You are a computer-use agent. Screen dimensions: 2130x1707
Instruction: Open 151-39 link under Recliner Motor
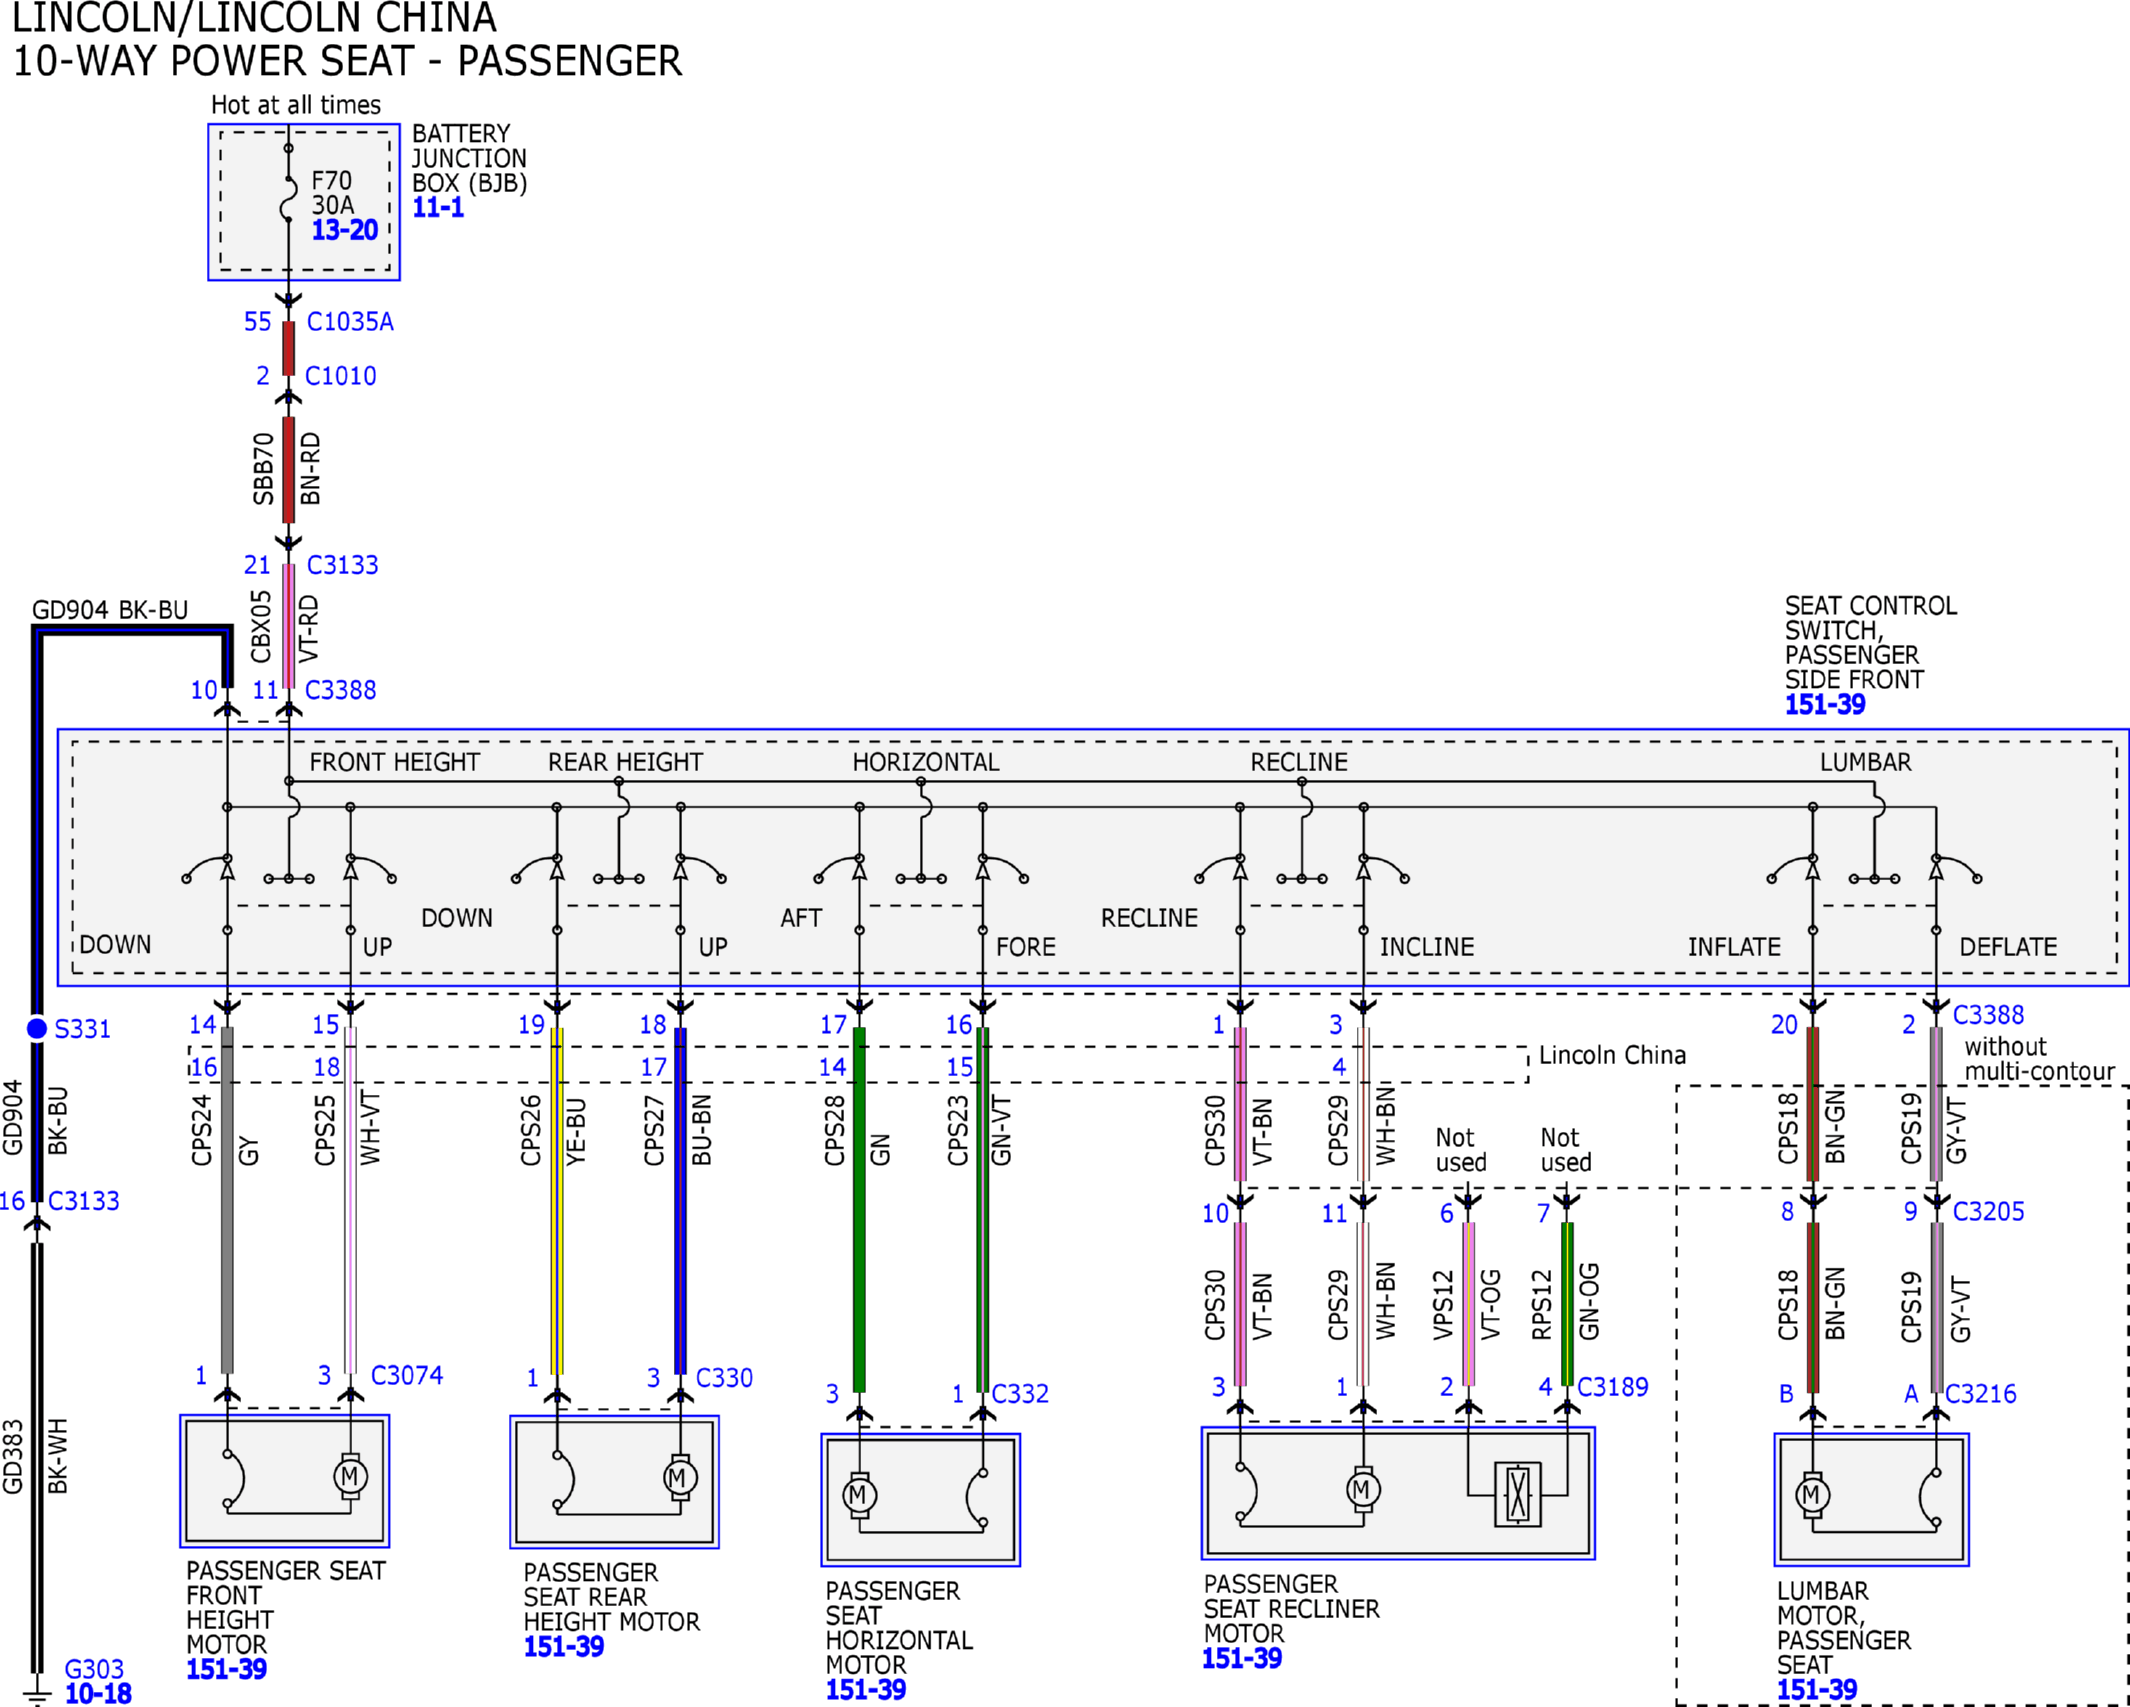(x=1242, y=1658)
